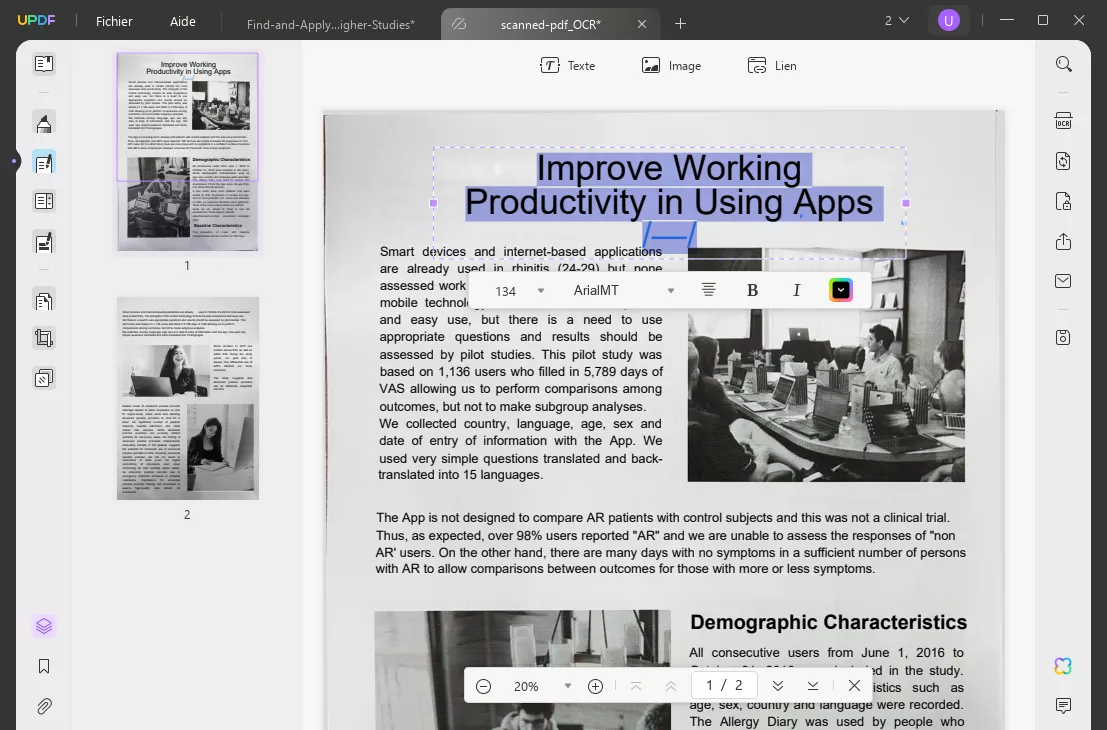
Task: Run OCR text recognition tool
Action: 1063,121
